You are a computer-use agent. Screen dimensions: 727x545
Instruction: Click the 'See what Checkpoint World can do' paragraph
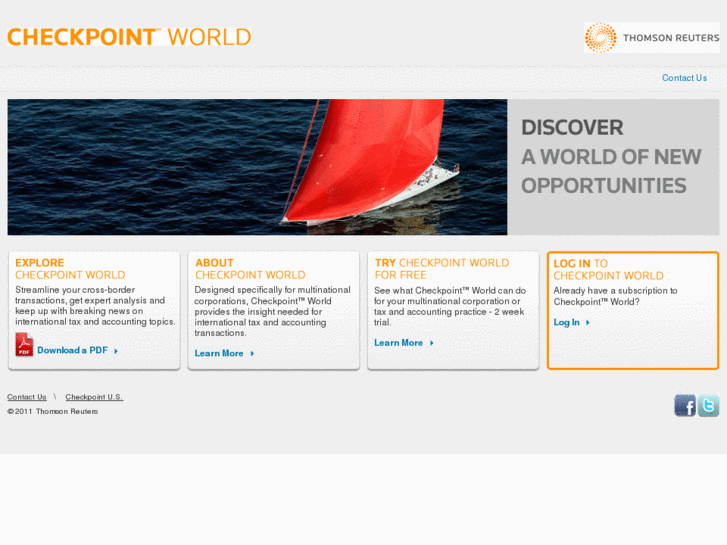(x=450, y=307)
